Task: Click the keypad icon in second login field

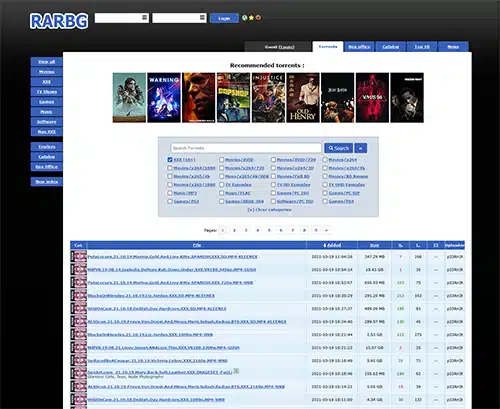Action: 202,17
